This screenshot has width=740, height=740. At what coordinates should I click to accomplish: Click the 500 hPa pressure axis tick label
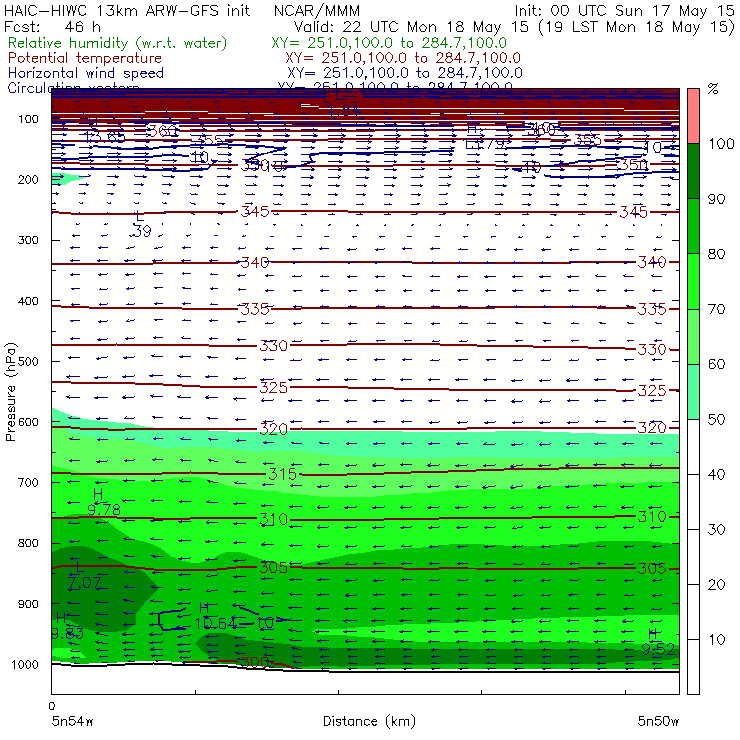click(x=28, y=362)
